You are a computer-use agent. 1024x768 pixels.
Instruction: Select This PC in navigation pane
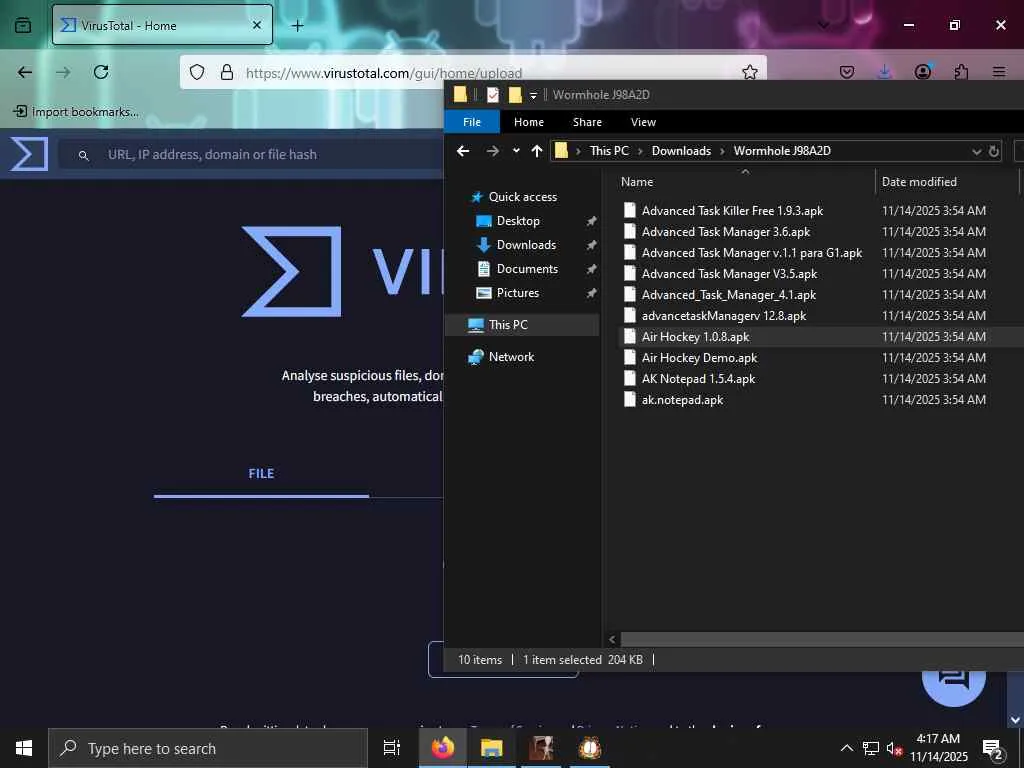(507, 325)
